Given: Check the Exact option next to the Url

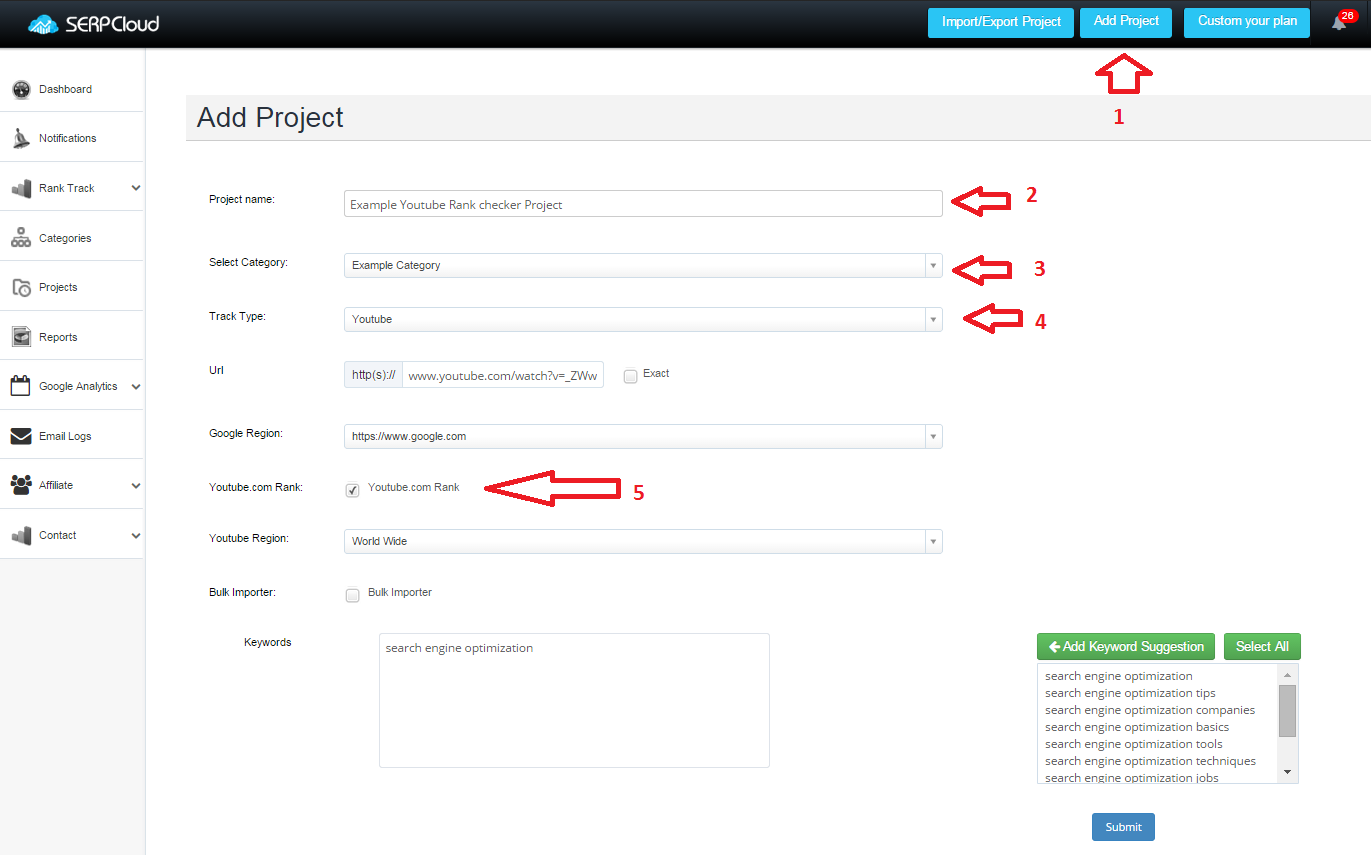Looking at the screenshot, I should tap(630, 375).
